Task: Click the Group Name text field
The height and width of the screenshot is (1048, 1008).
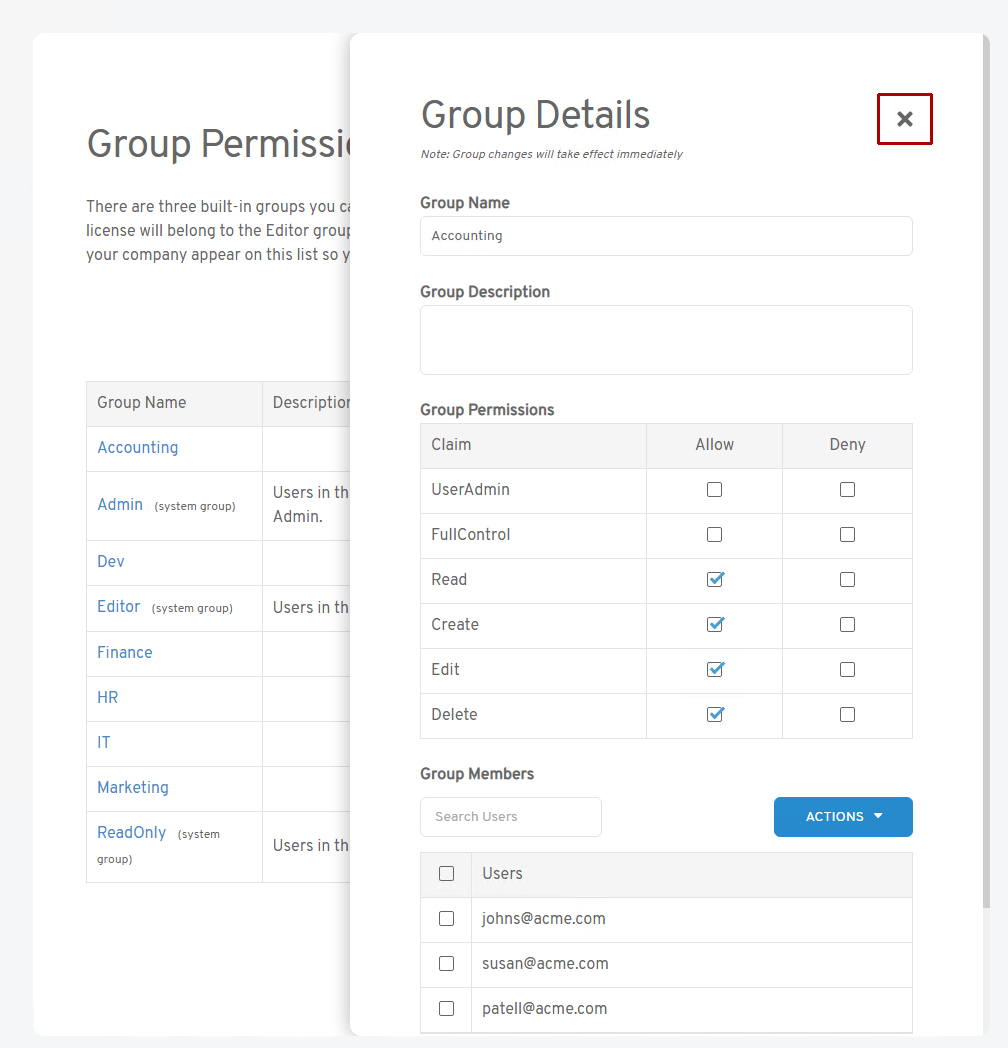Action: point(666,236)
